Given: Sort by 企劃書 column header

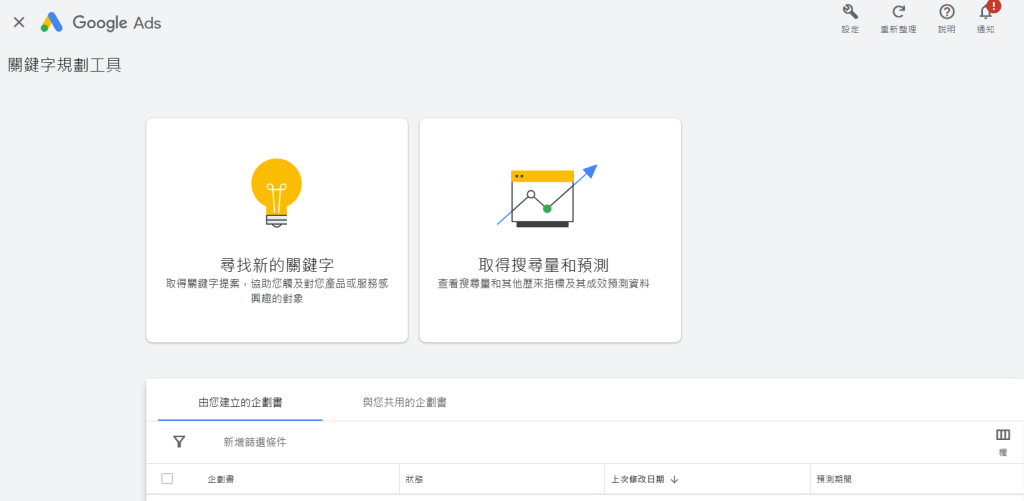Looking at the screenshot, I should tap(221, 479).
